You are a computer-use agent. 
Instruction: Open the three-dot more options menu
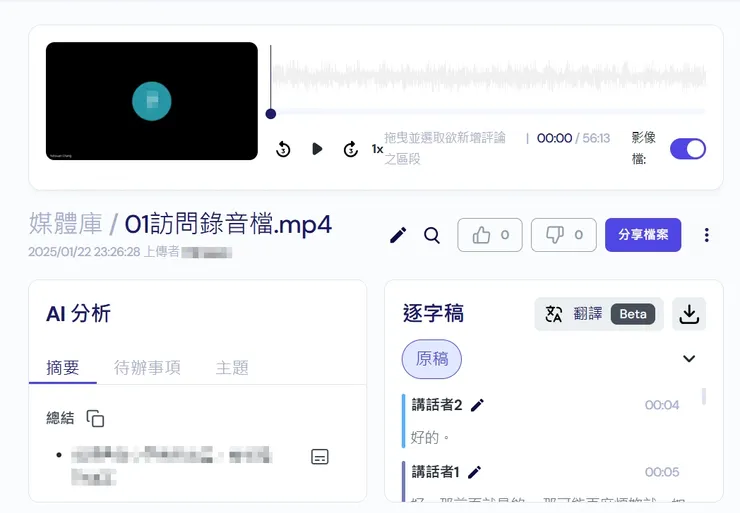706,235
